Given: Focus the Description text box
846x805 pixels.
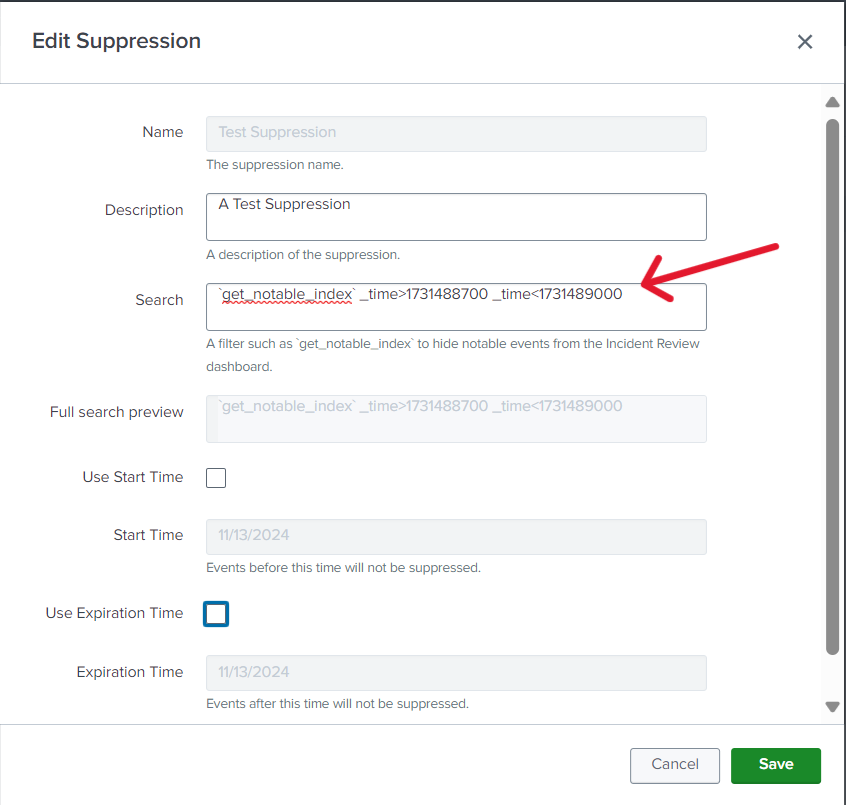Looking at the screenshot, I should click(456, 217).
